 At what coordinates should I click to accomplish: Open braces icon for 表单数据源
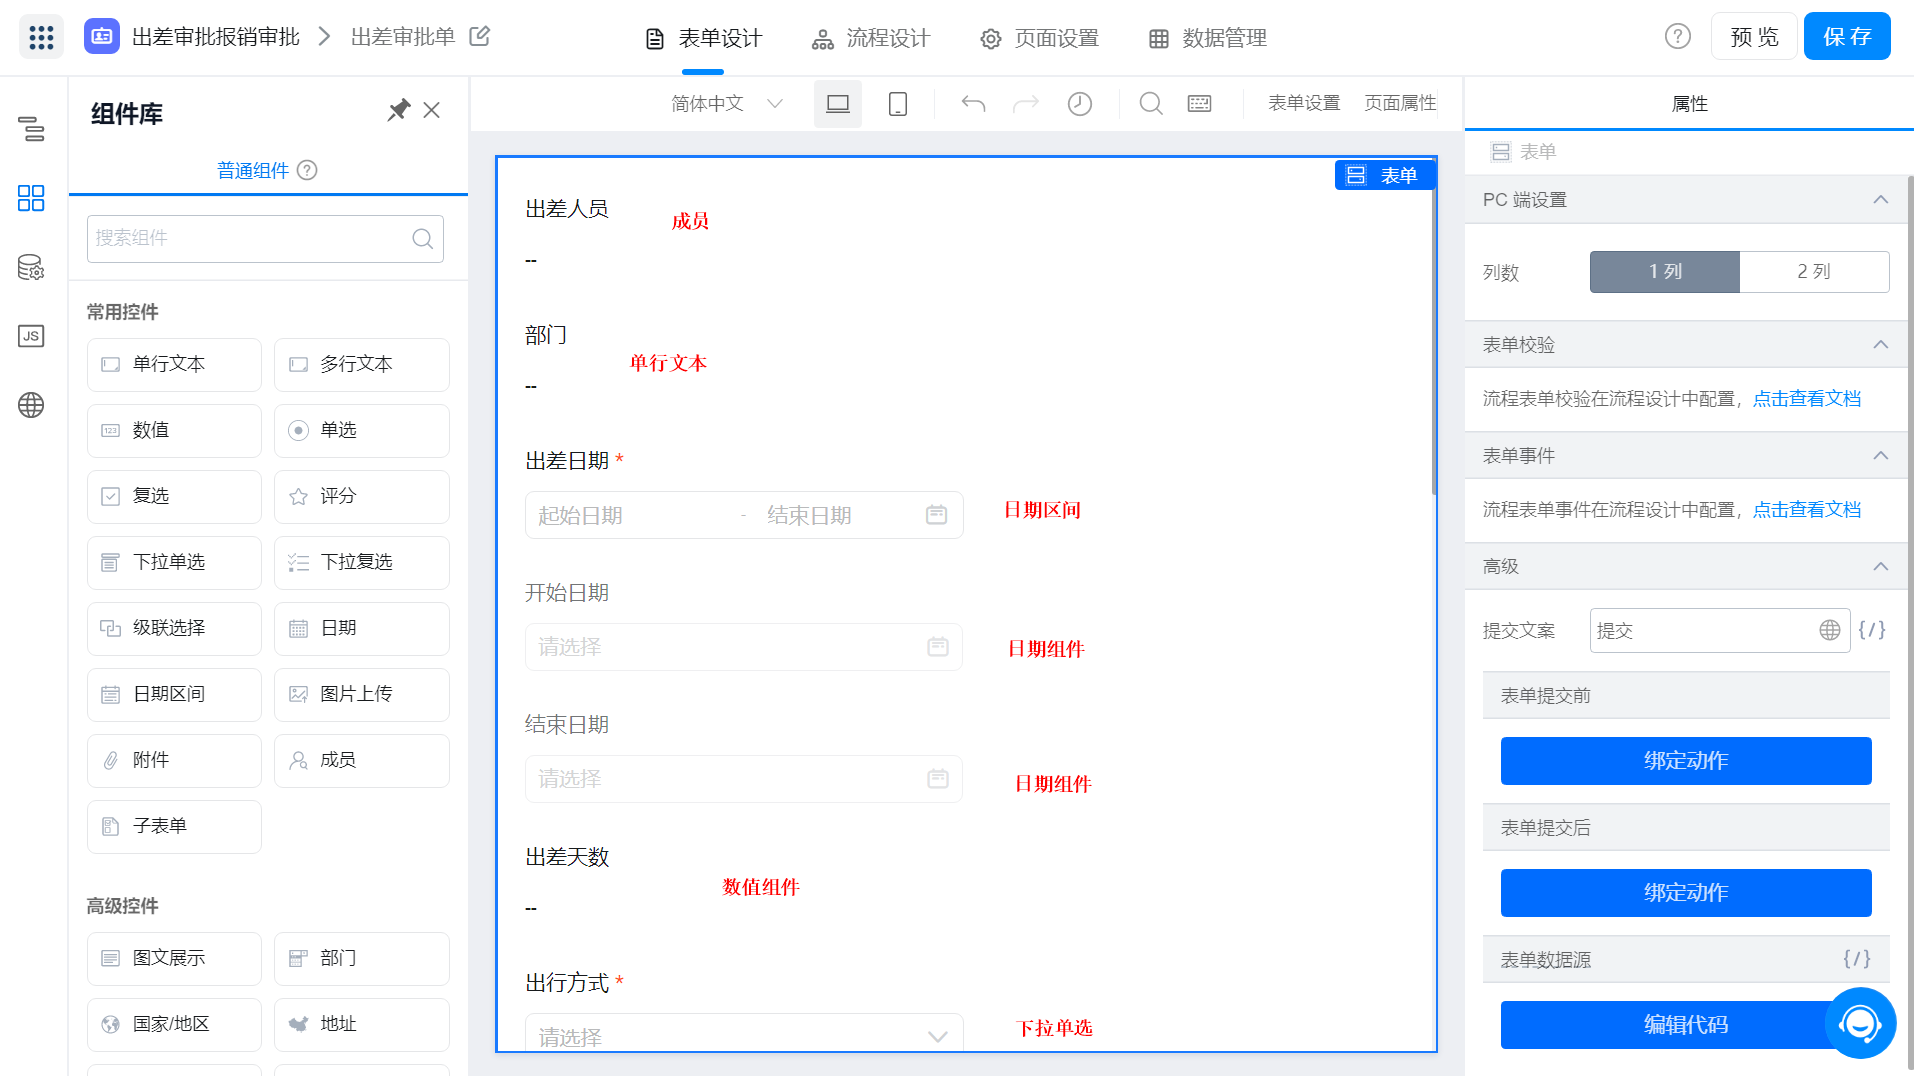coord(1857,959)
